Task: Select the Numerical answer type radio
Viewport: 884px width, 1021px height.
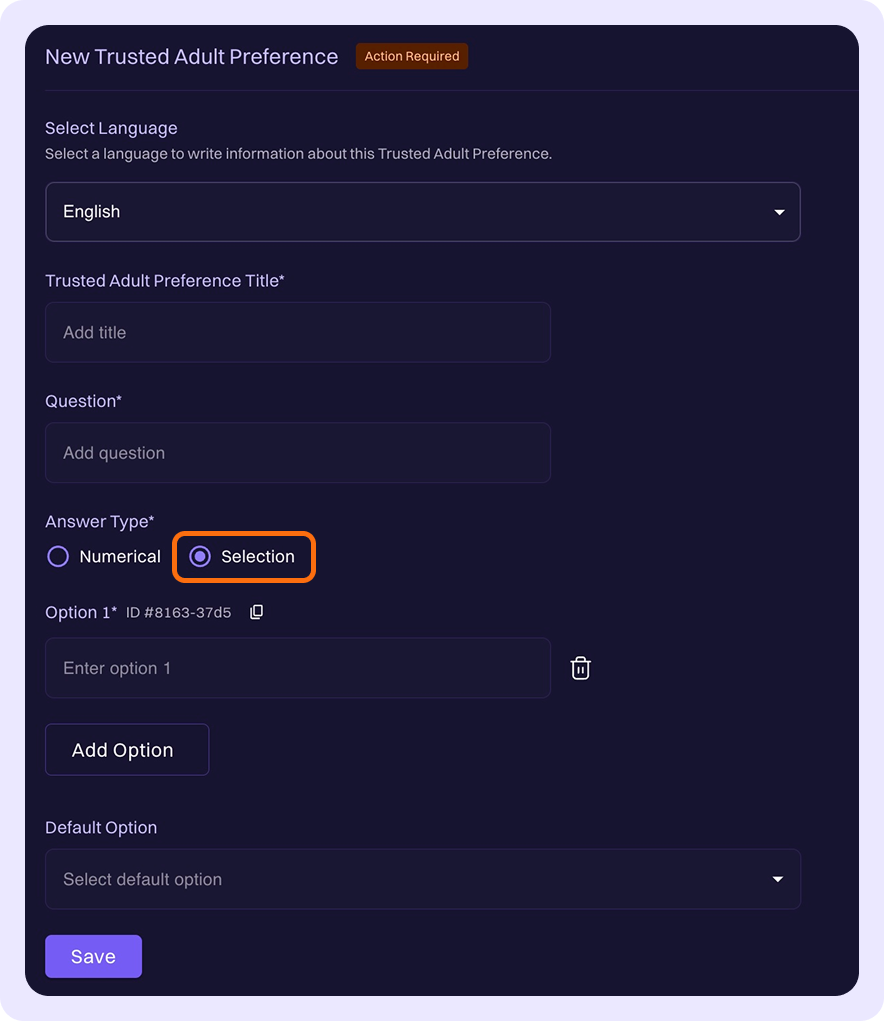Action: [x=58, y=557]
